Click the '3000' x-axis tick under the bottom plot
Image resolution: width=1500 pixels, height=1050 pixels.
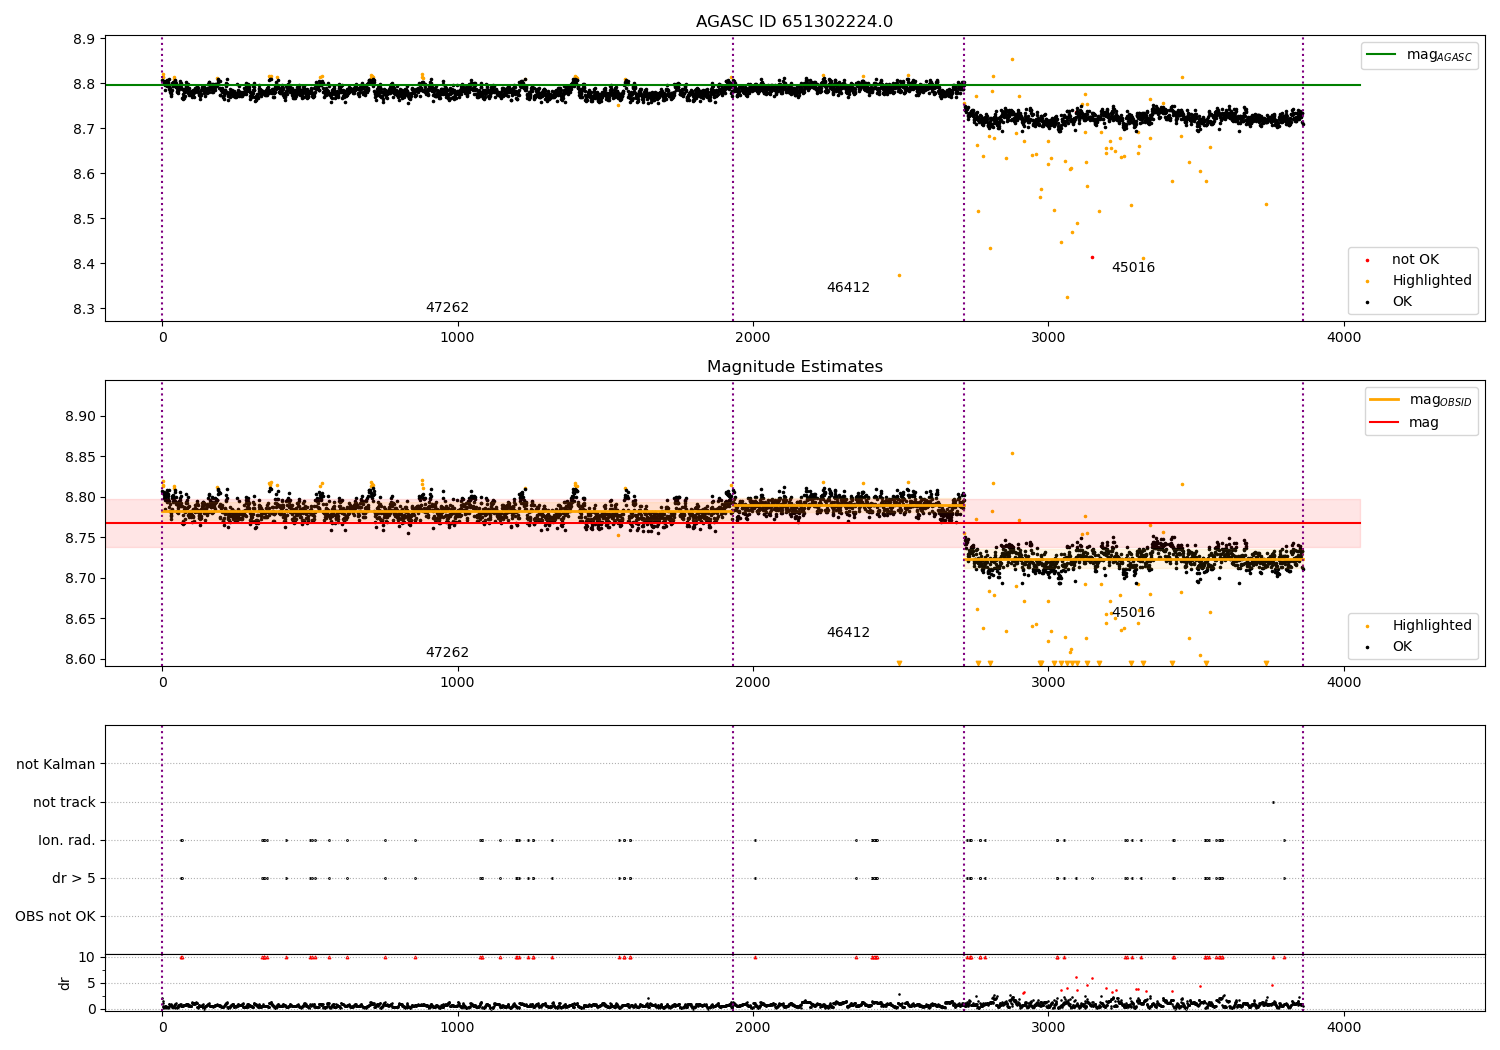(1048, 1027)
